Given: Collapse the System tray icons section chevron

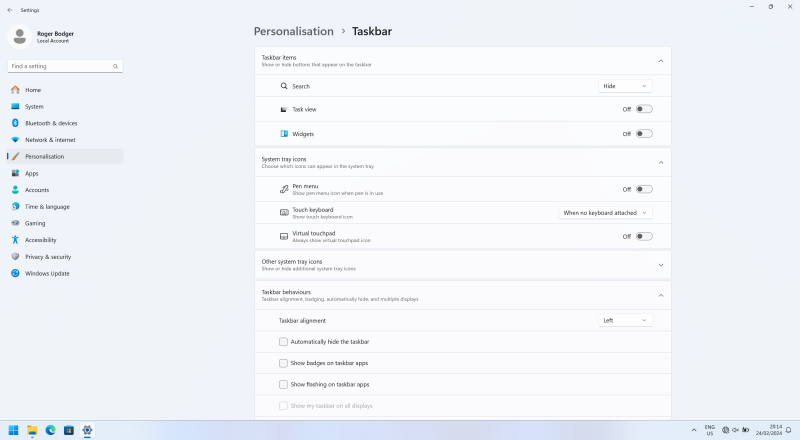Looking at the screenshot, I should [x=661, y=163].
